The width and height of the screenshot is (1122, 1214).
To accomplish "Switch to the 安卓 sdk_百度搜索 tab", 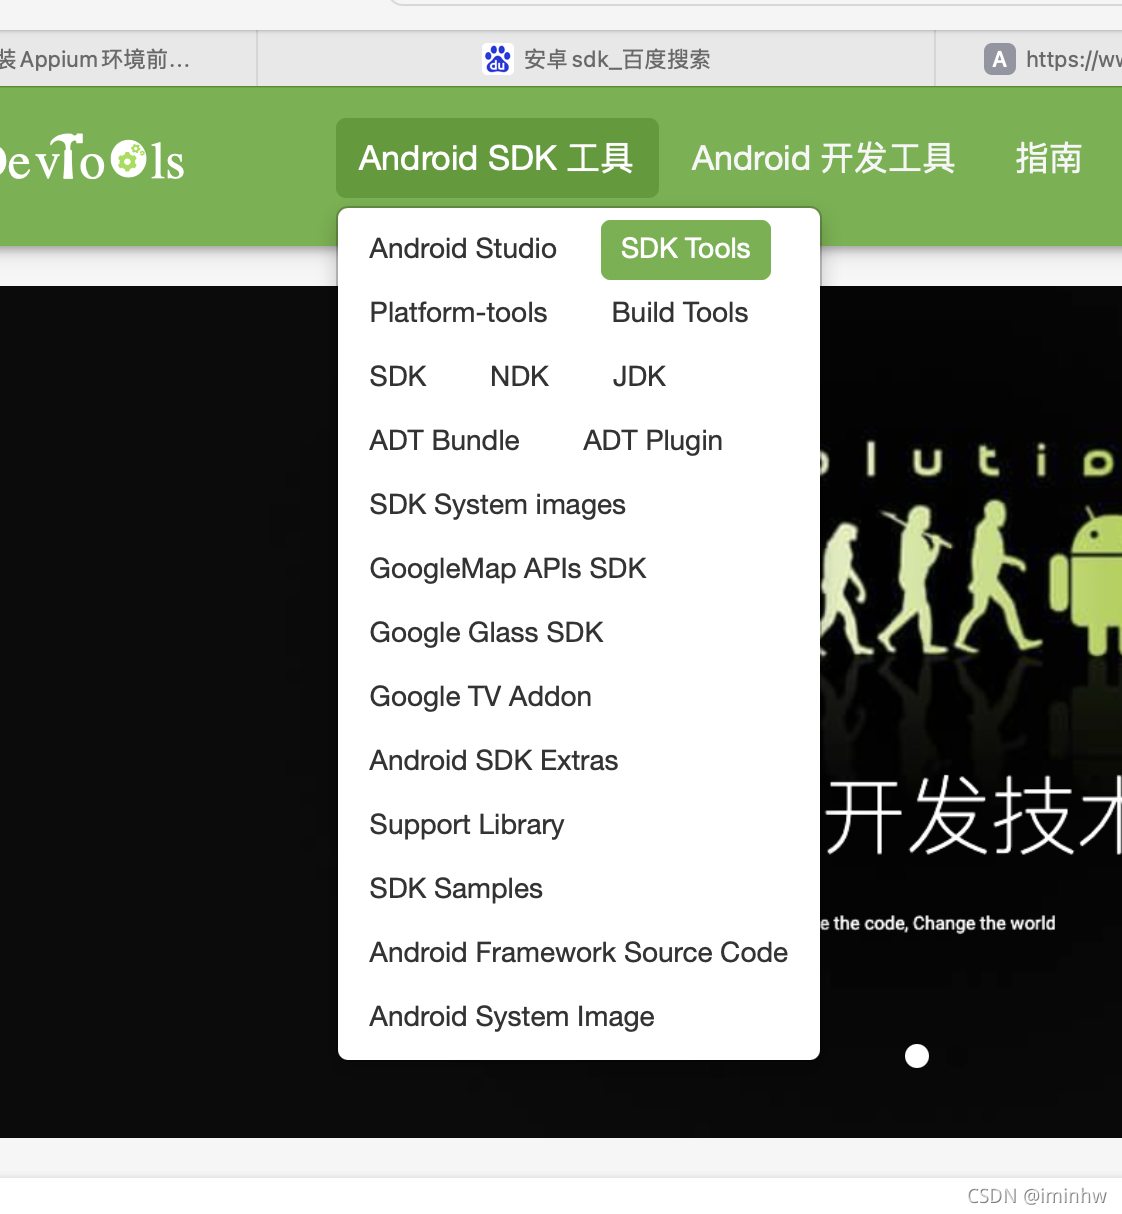I will (x=596, y=59).
